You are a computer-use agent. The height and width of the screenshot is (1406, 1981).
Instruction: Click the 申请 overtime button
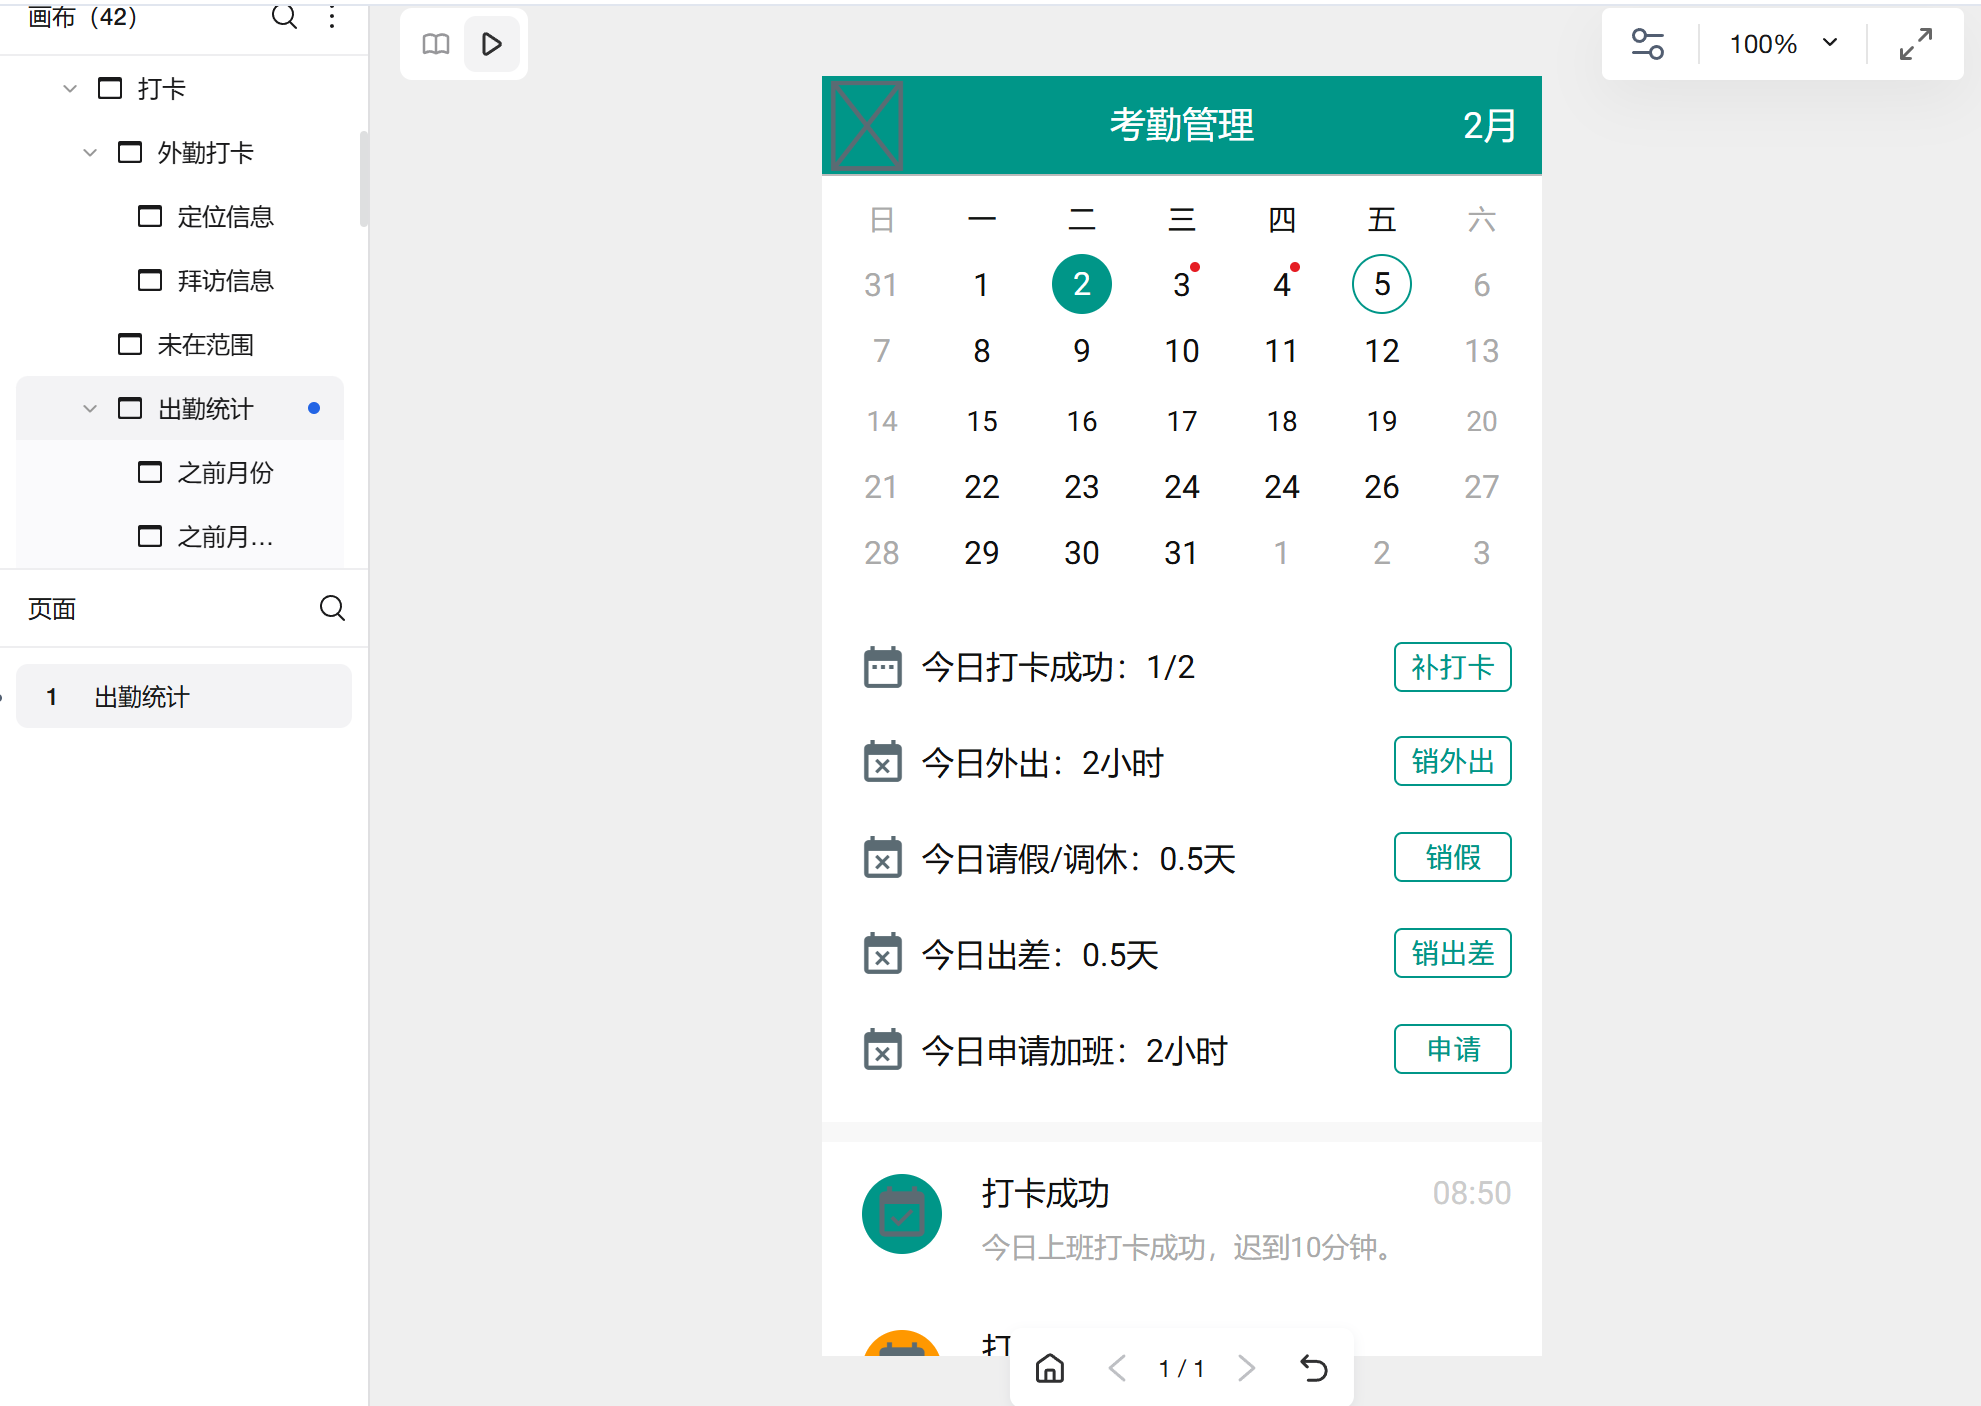coord(1452,1049)
